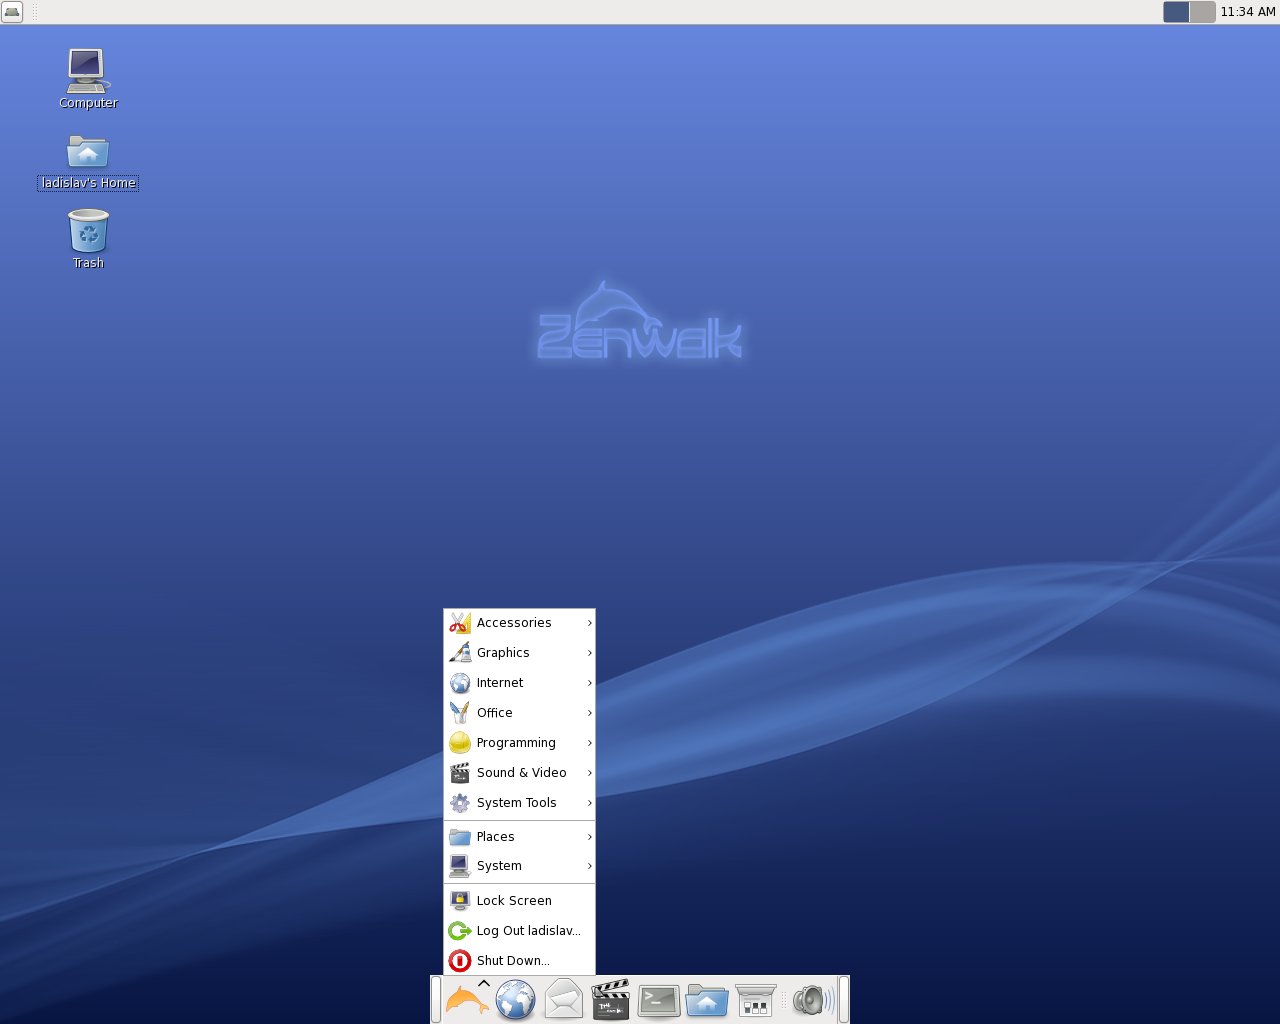
Task: Click the right hide handle of the bottom dock
Action: click(844, 999)
